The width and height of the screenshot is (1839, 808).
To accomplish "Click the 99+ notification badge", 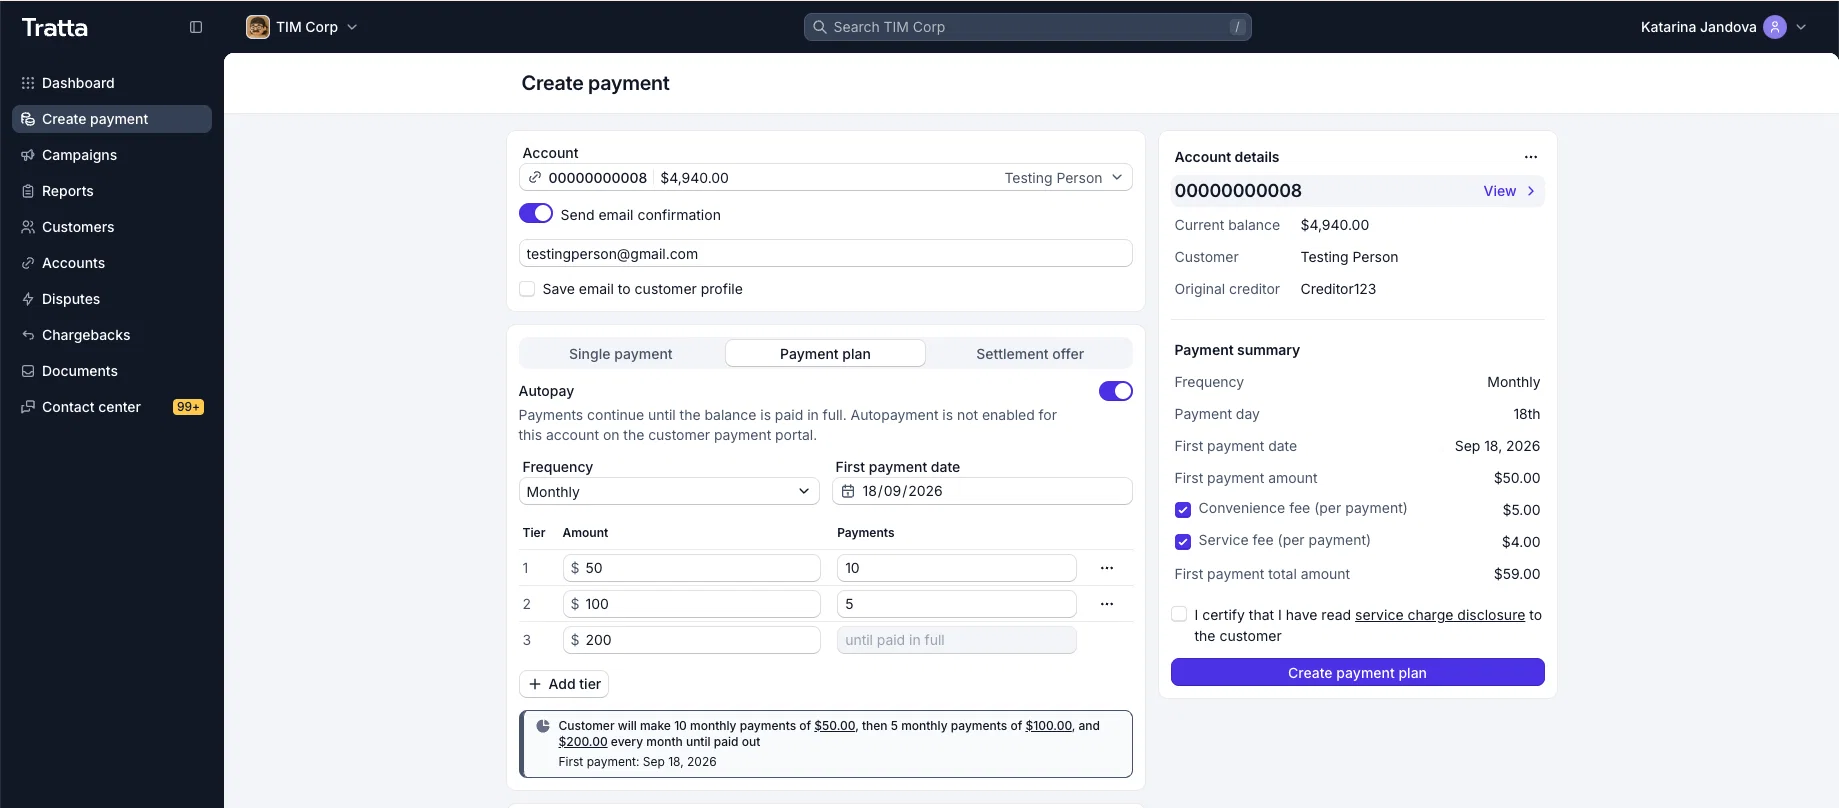I will point(188,407).
